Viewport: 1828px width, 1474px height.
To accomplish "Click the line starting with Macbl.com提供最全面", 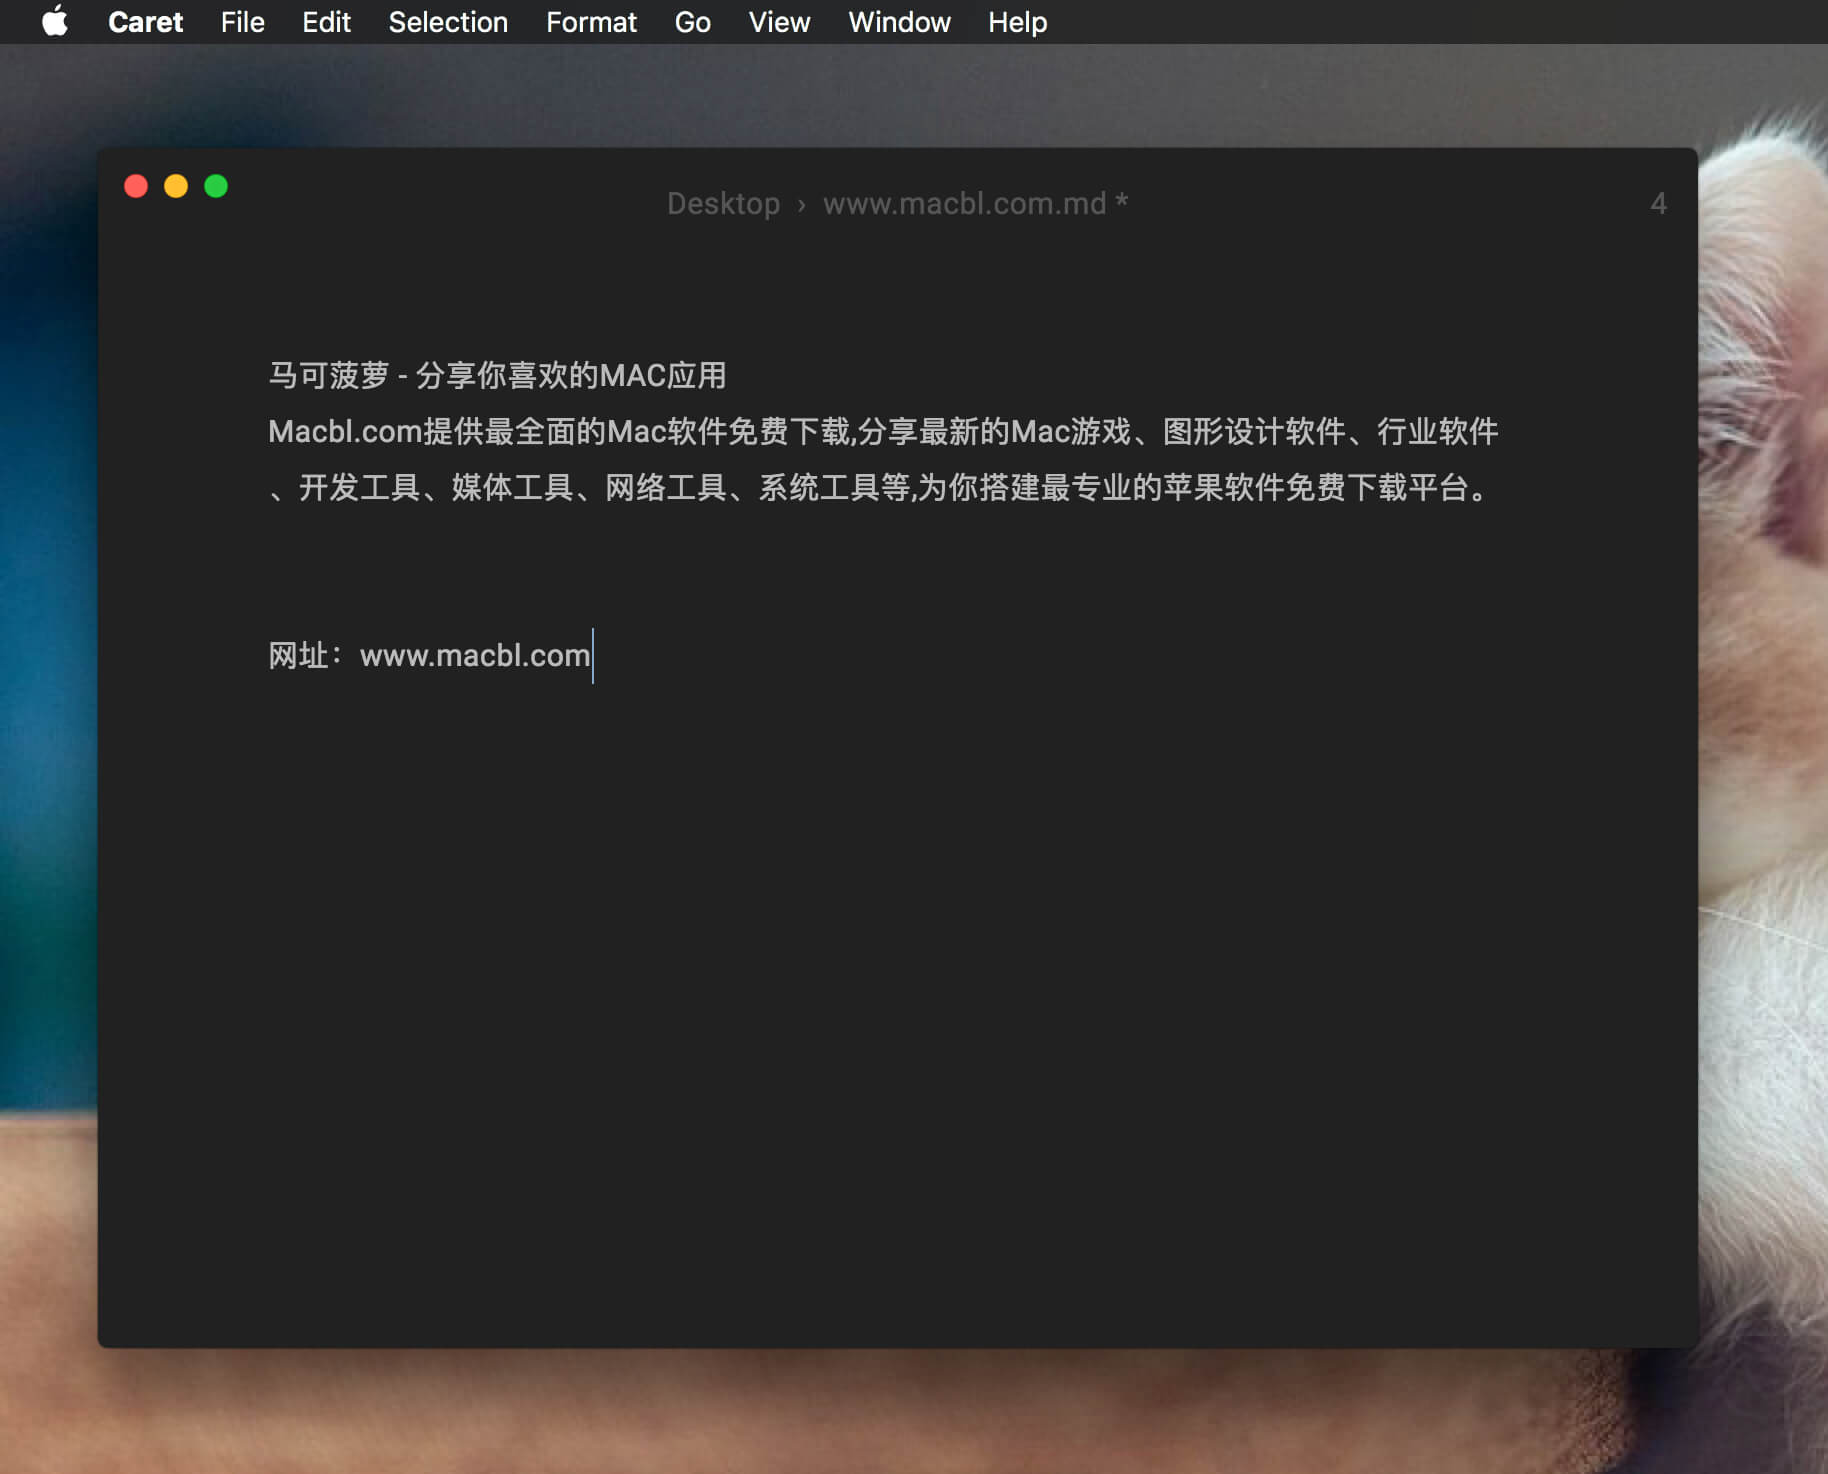I will click(883, 432).
